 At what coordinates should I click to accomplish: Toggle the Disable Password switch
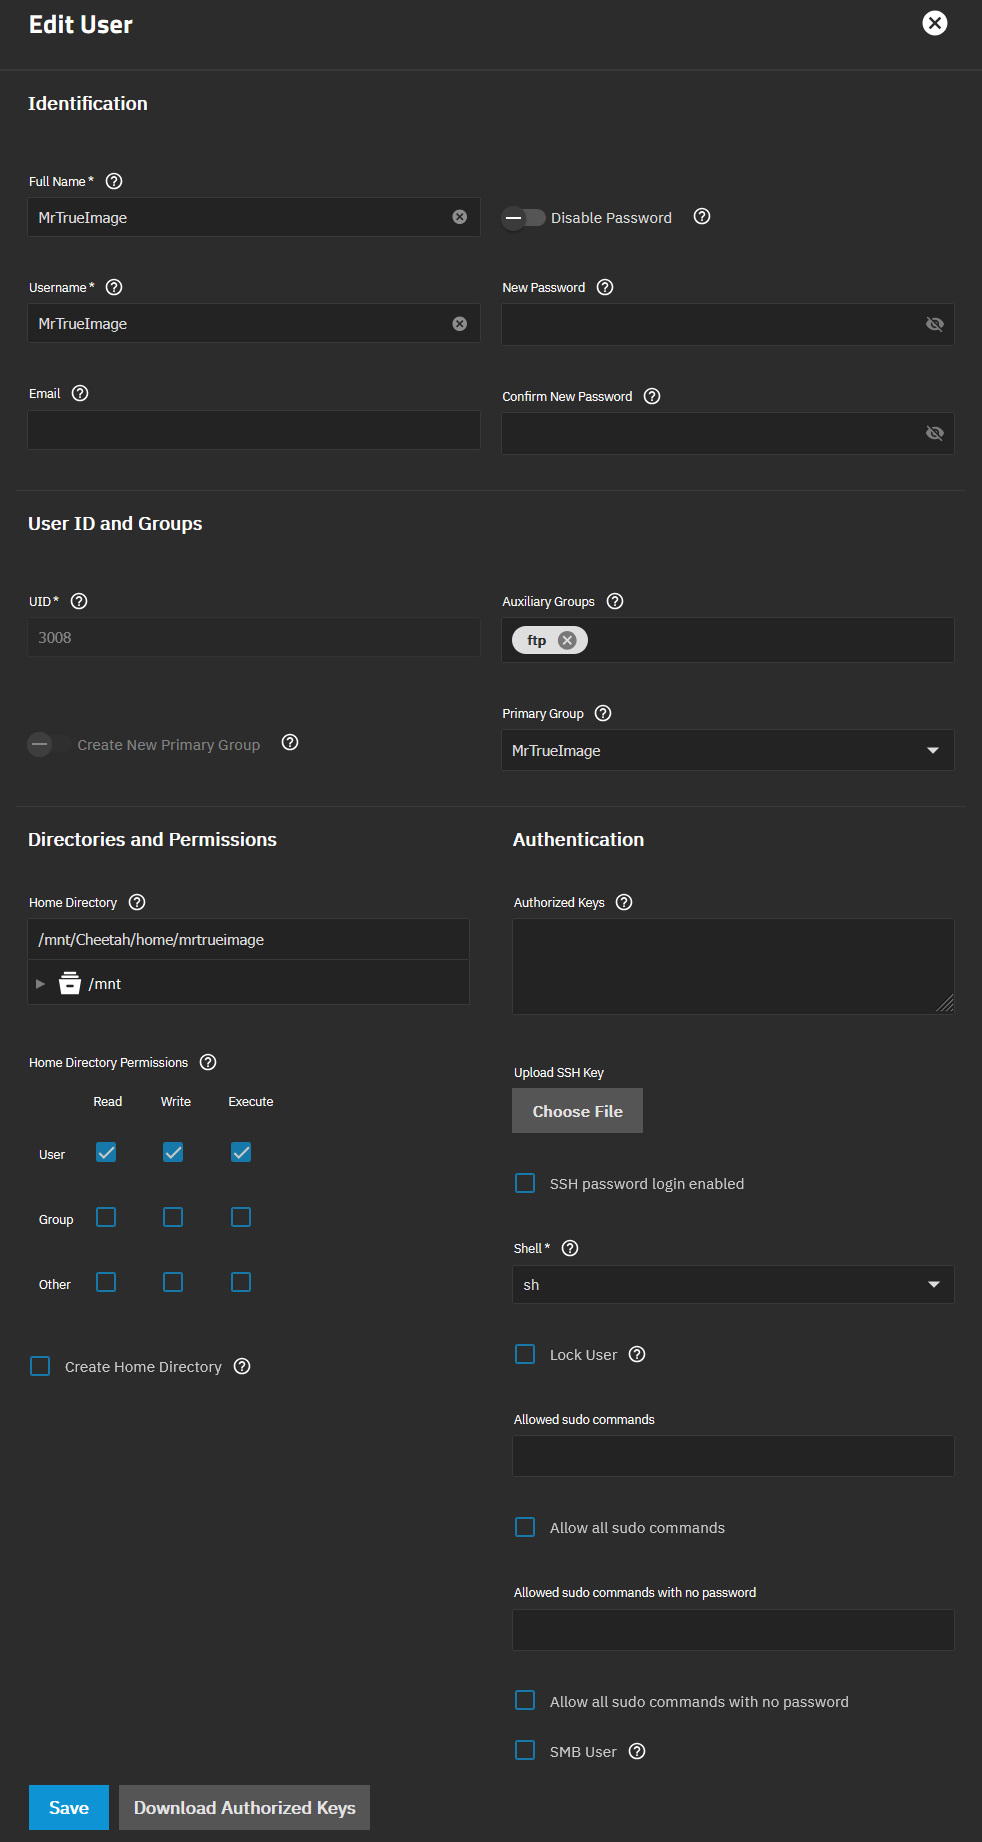tap(523, 217)
